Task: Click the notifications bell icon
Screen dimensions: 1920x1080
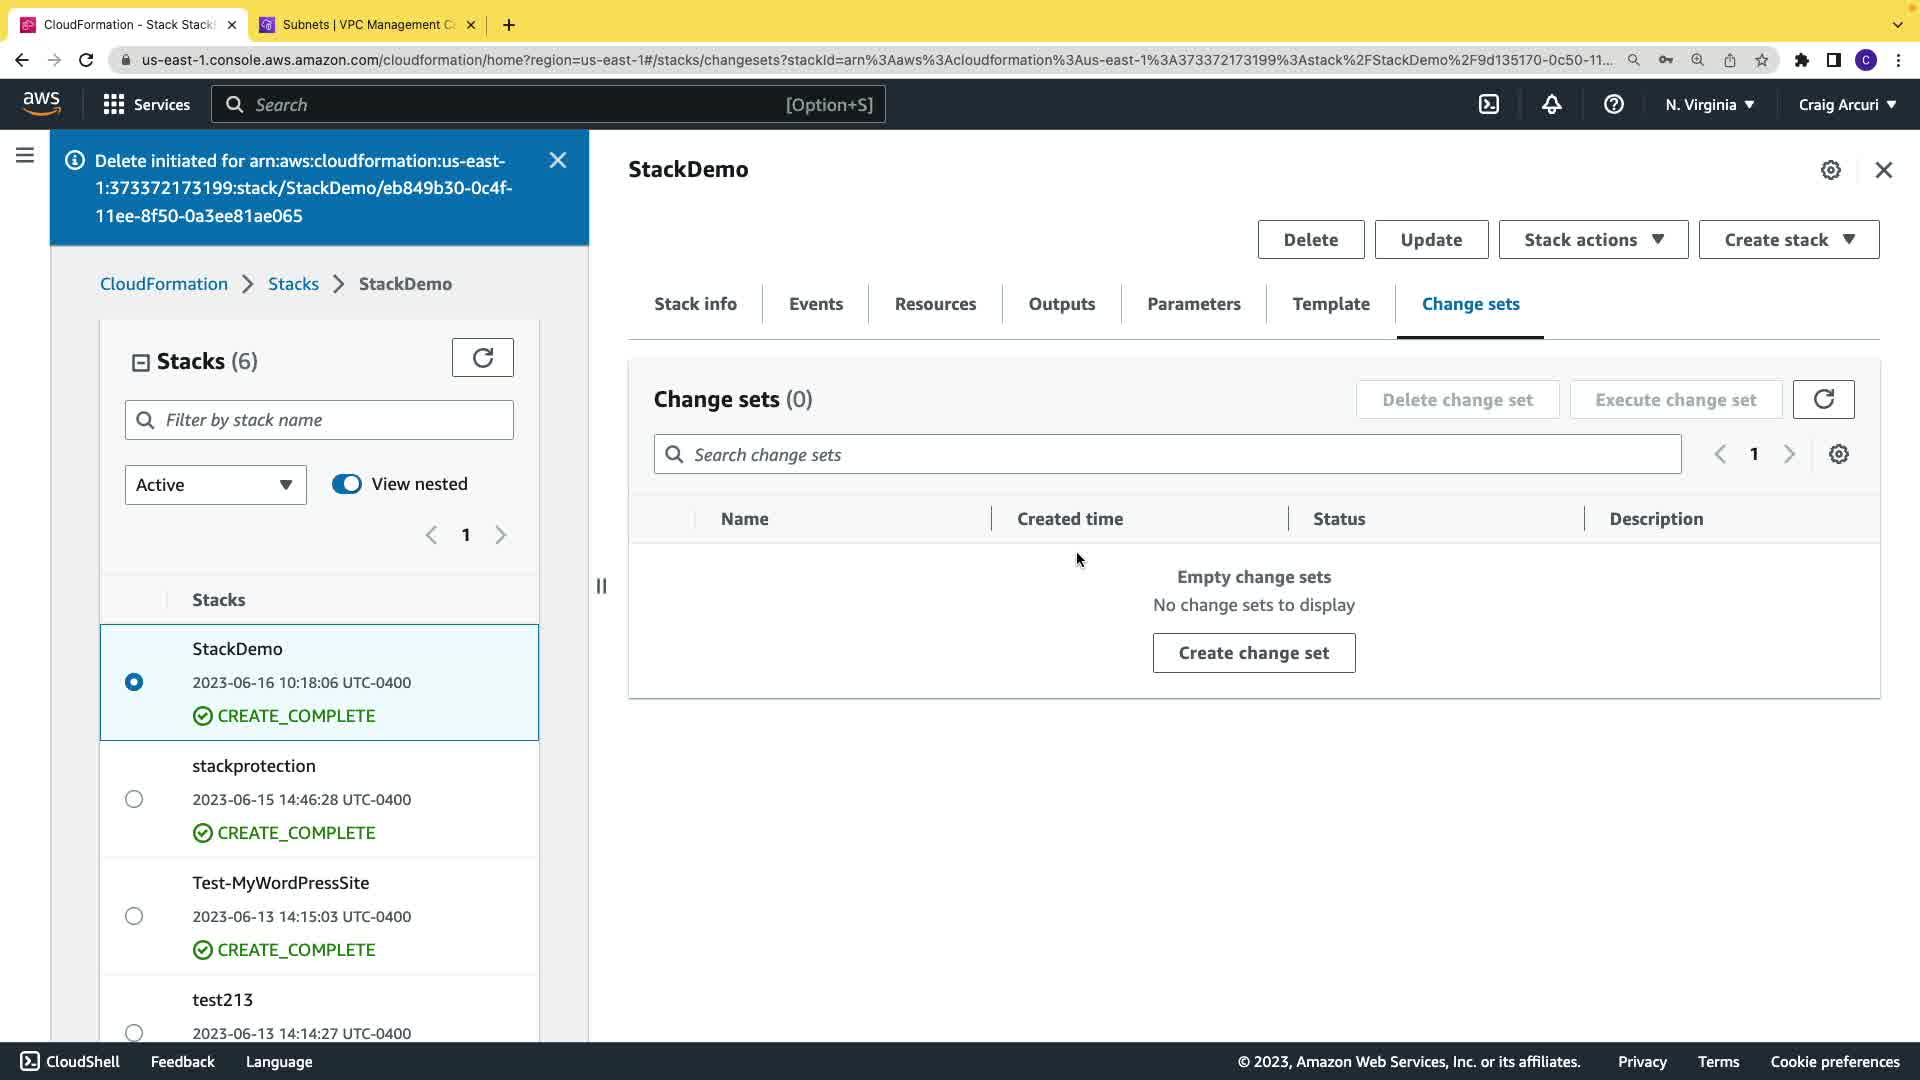Action: 1551,104
